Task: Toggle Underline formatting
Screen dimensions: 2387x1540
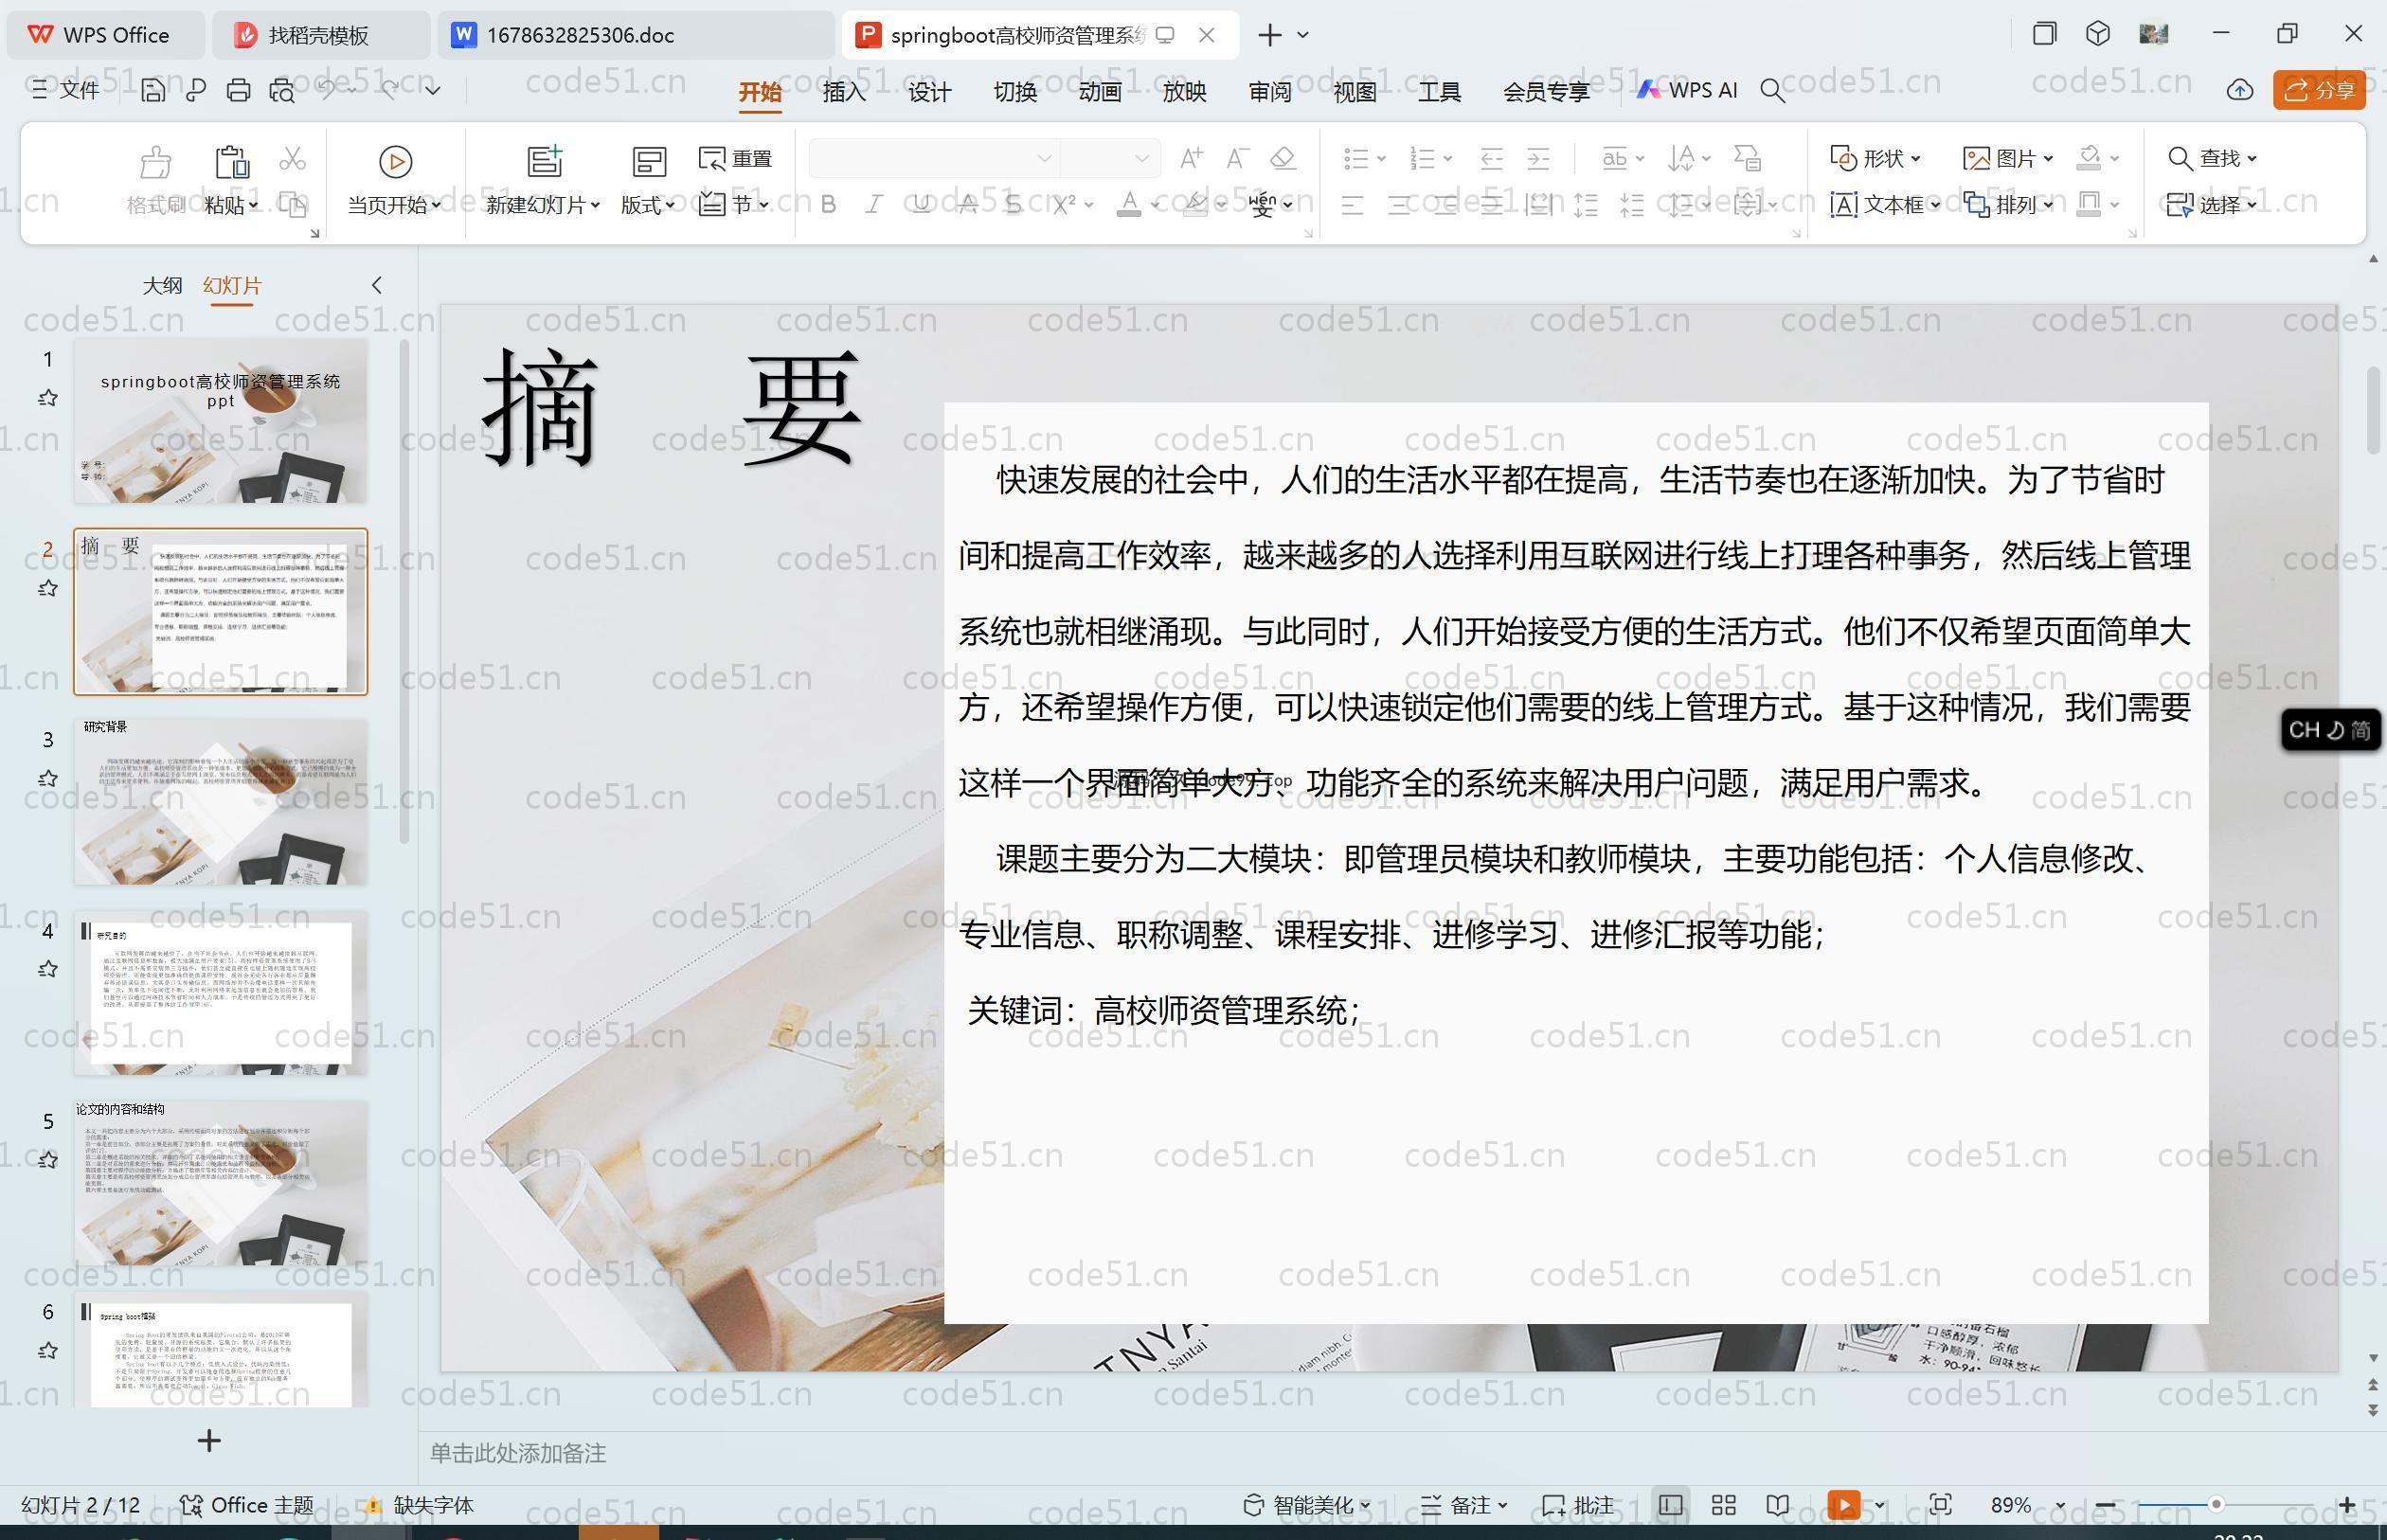Action: pos(921,205)
